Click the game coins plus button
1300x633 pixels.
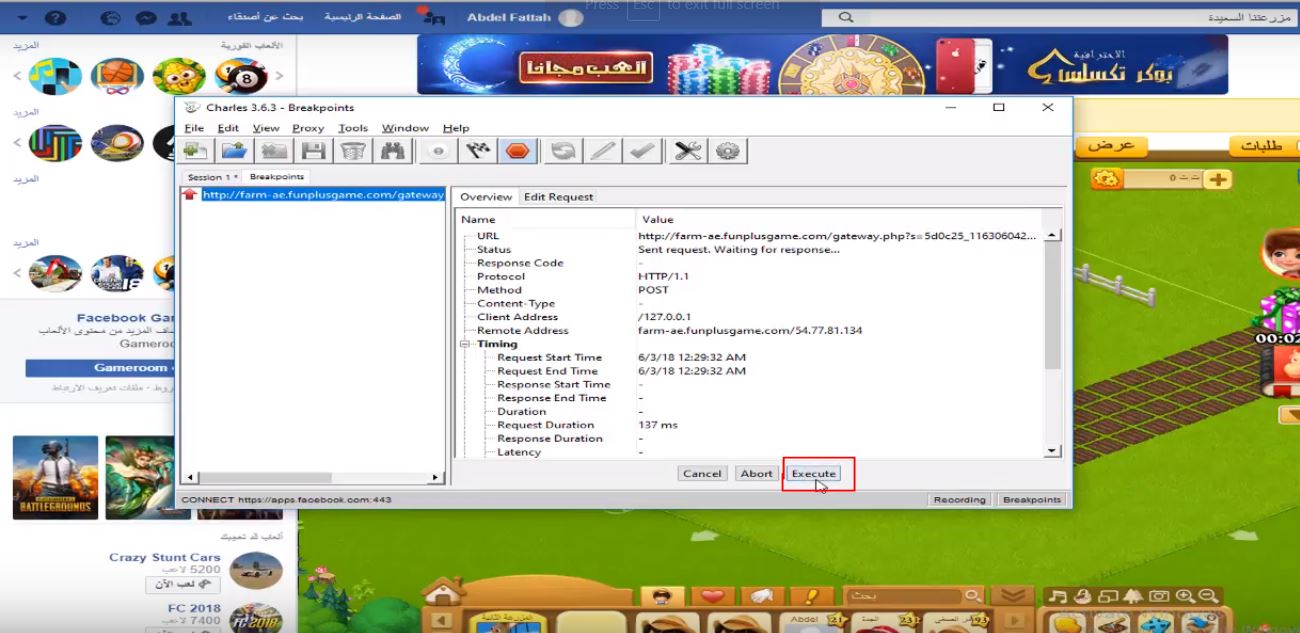pos(1218,179)
